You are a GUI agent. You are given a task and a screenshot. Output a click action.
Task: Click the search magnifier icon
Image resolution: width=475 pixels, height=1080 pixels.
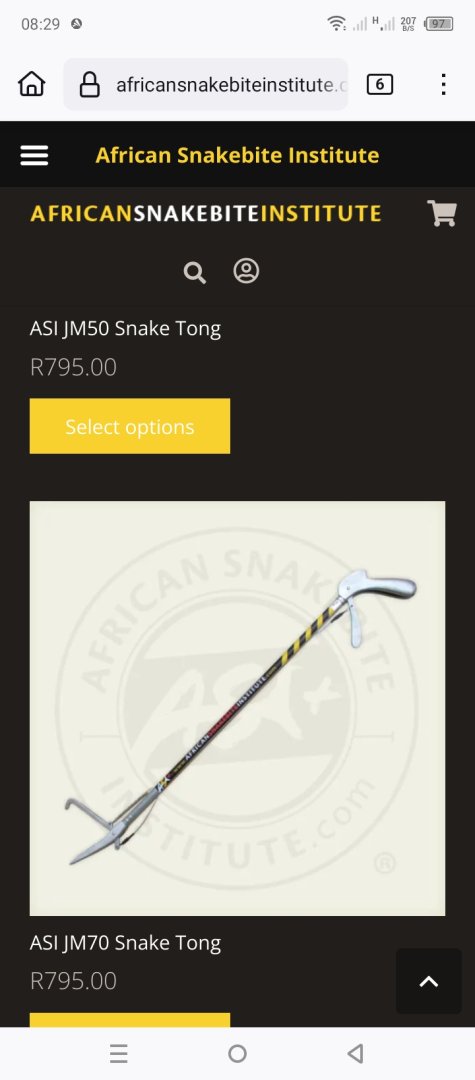point(195,273)
